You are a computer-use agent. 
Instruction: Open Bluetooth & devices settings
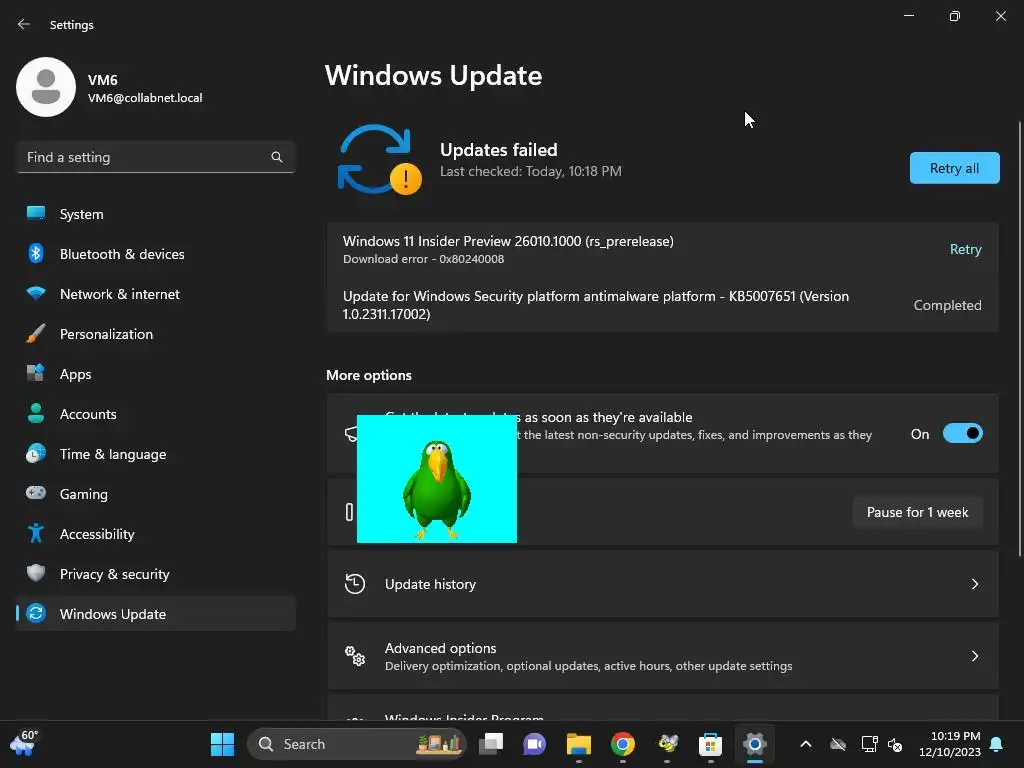point(156,254)
